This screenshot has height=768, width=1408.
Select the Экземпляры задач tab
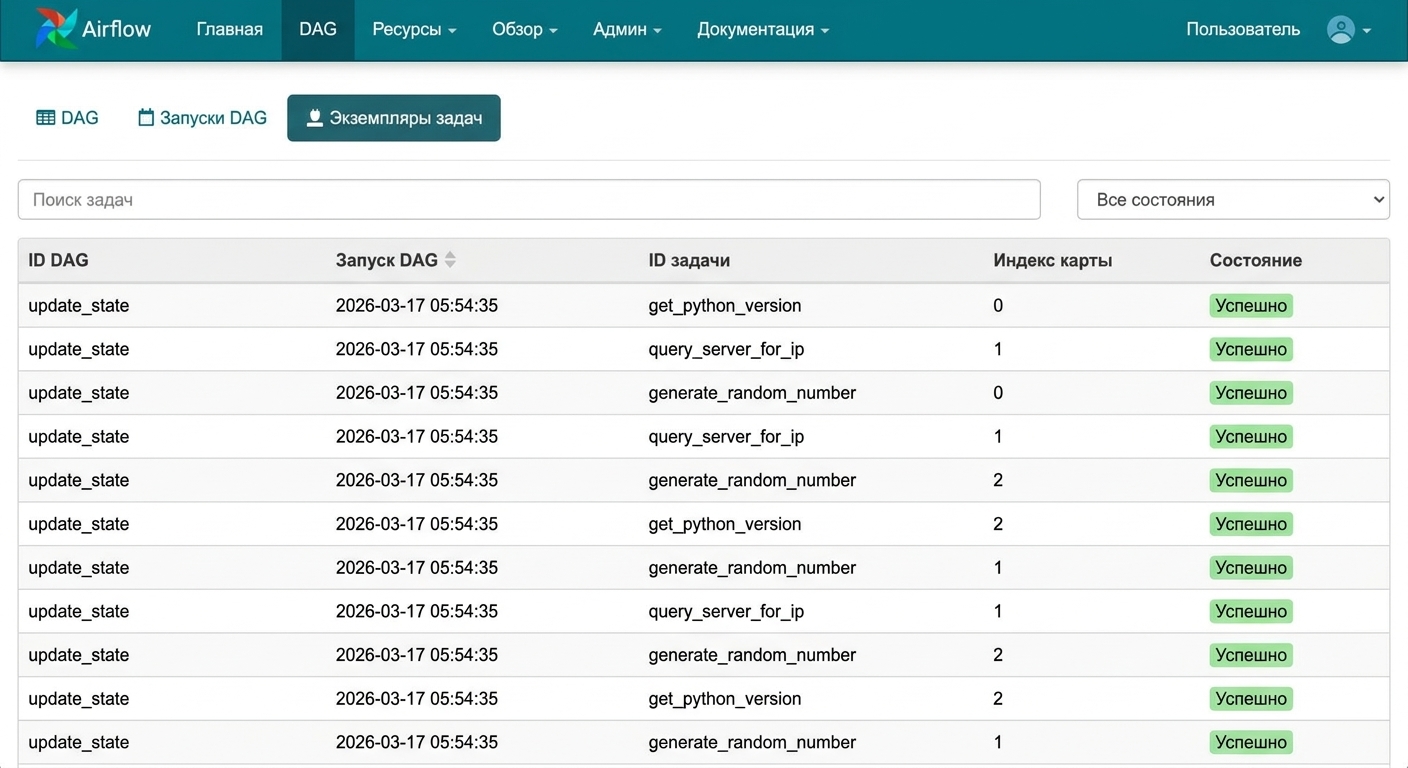tap(394, 118)
